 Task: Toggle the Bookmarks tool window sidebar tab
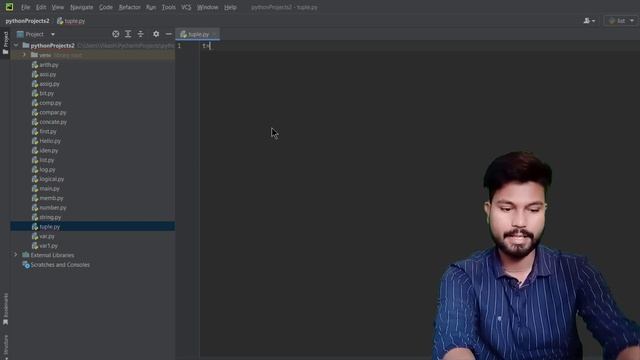[5, 309]
